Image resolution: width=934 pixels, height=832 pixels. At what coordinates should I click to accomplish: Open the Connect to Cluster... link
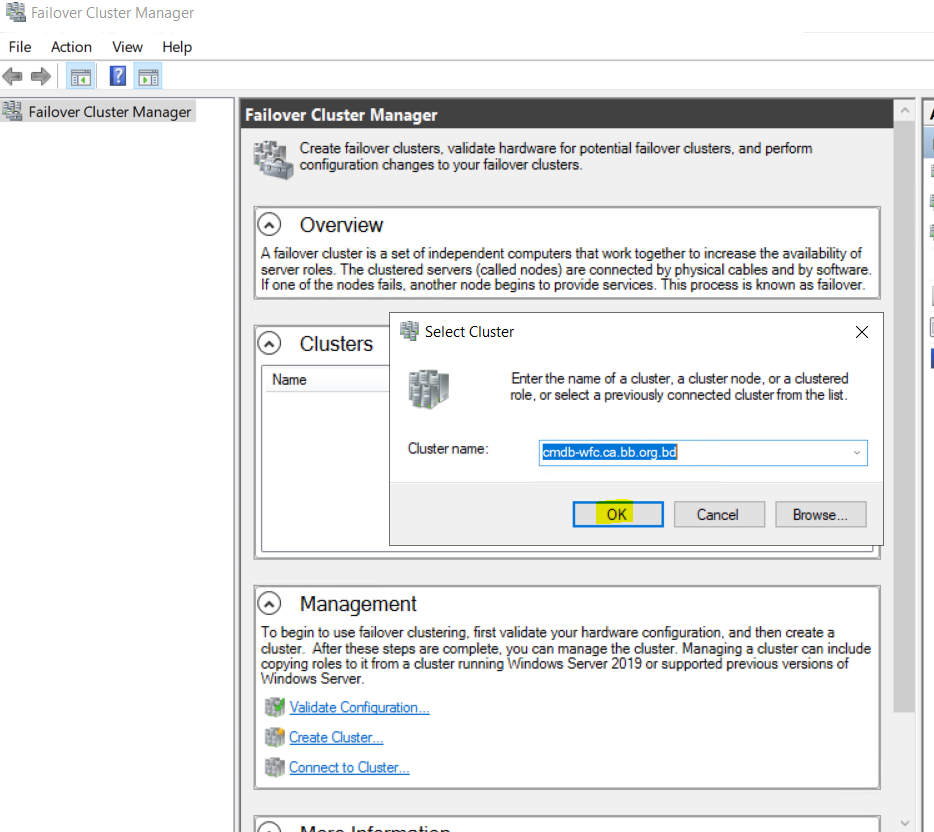pyautogui.click(x=349, y=767)
